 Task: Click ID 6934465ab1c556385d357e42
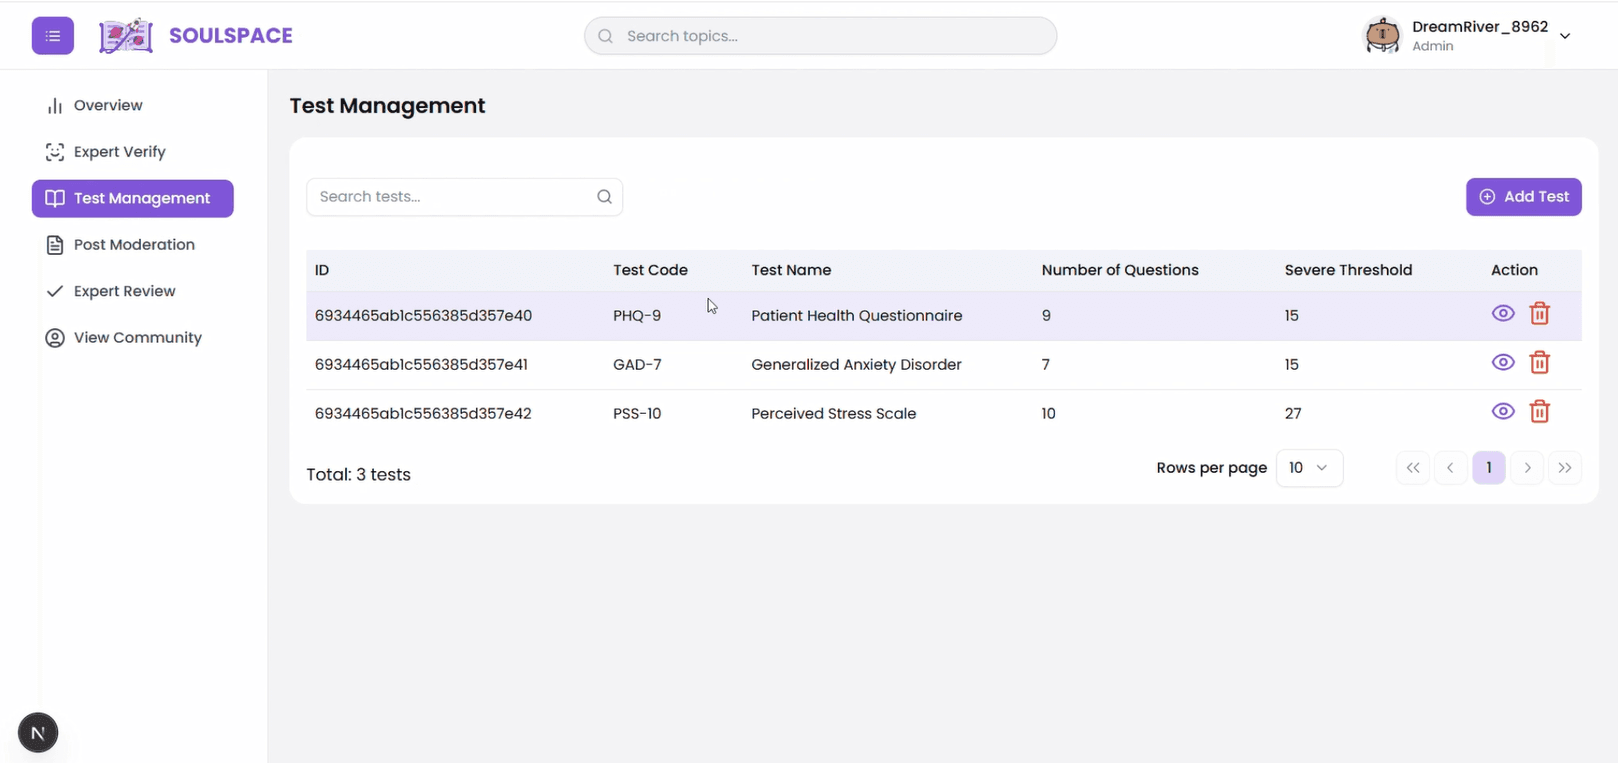click(x=423, y=414)
